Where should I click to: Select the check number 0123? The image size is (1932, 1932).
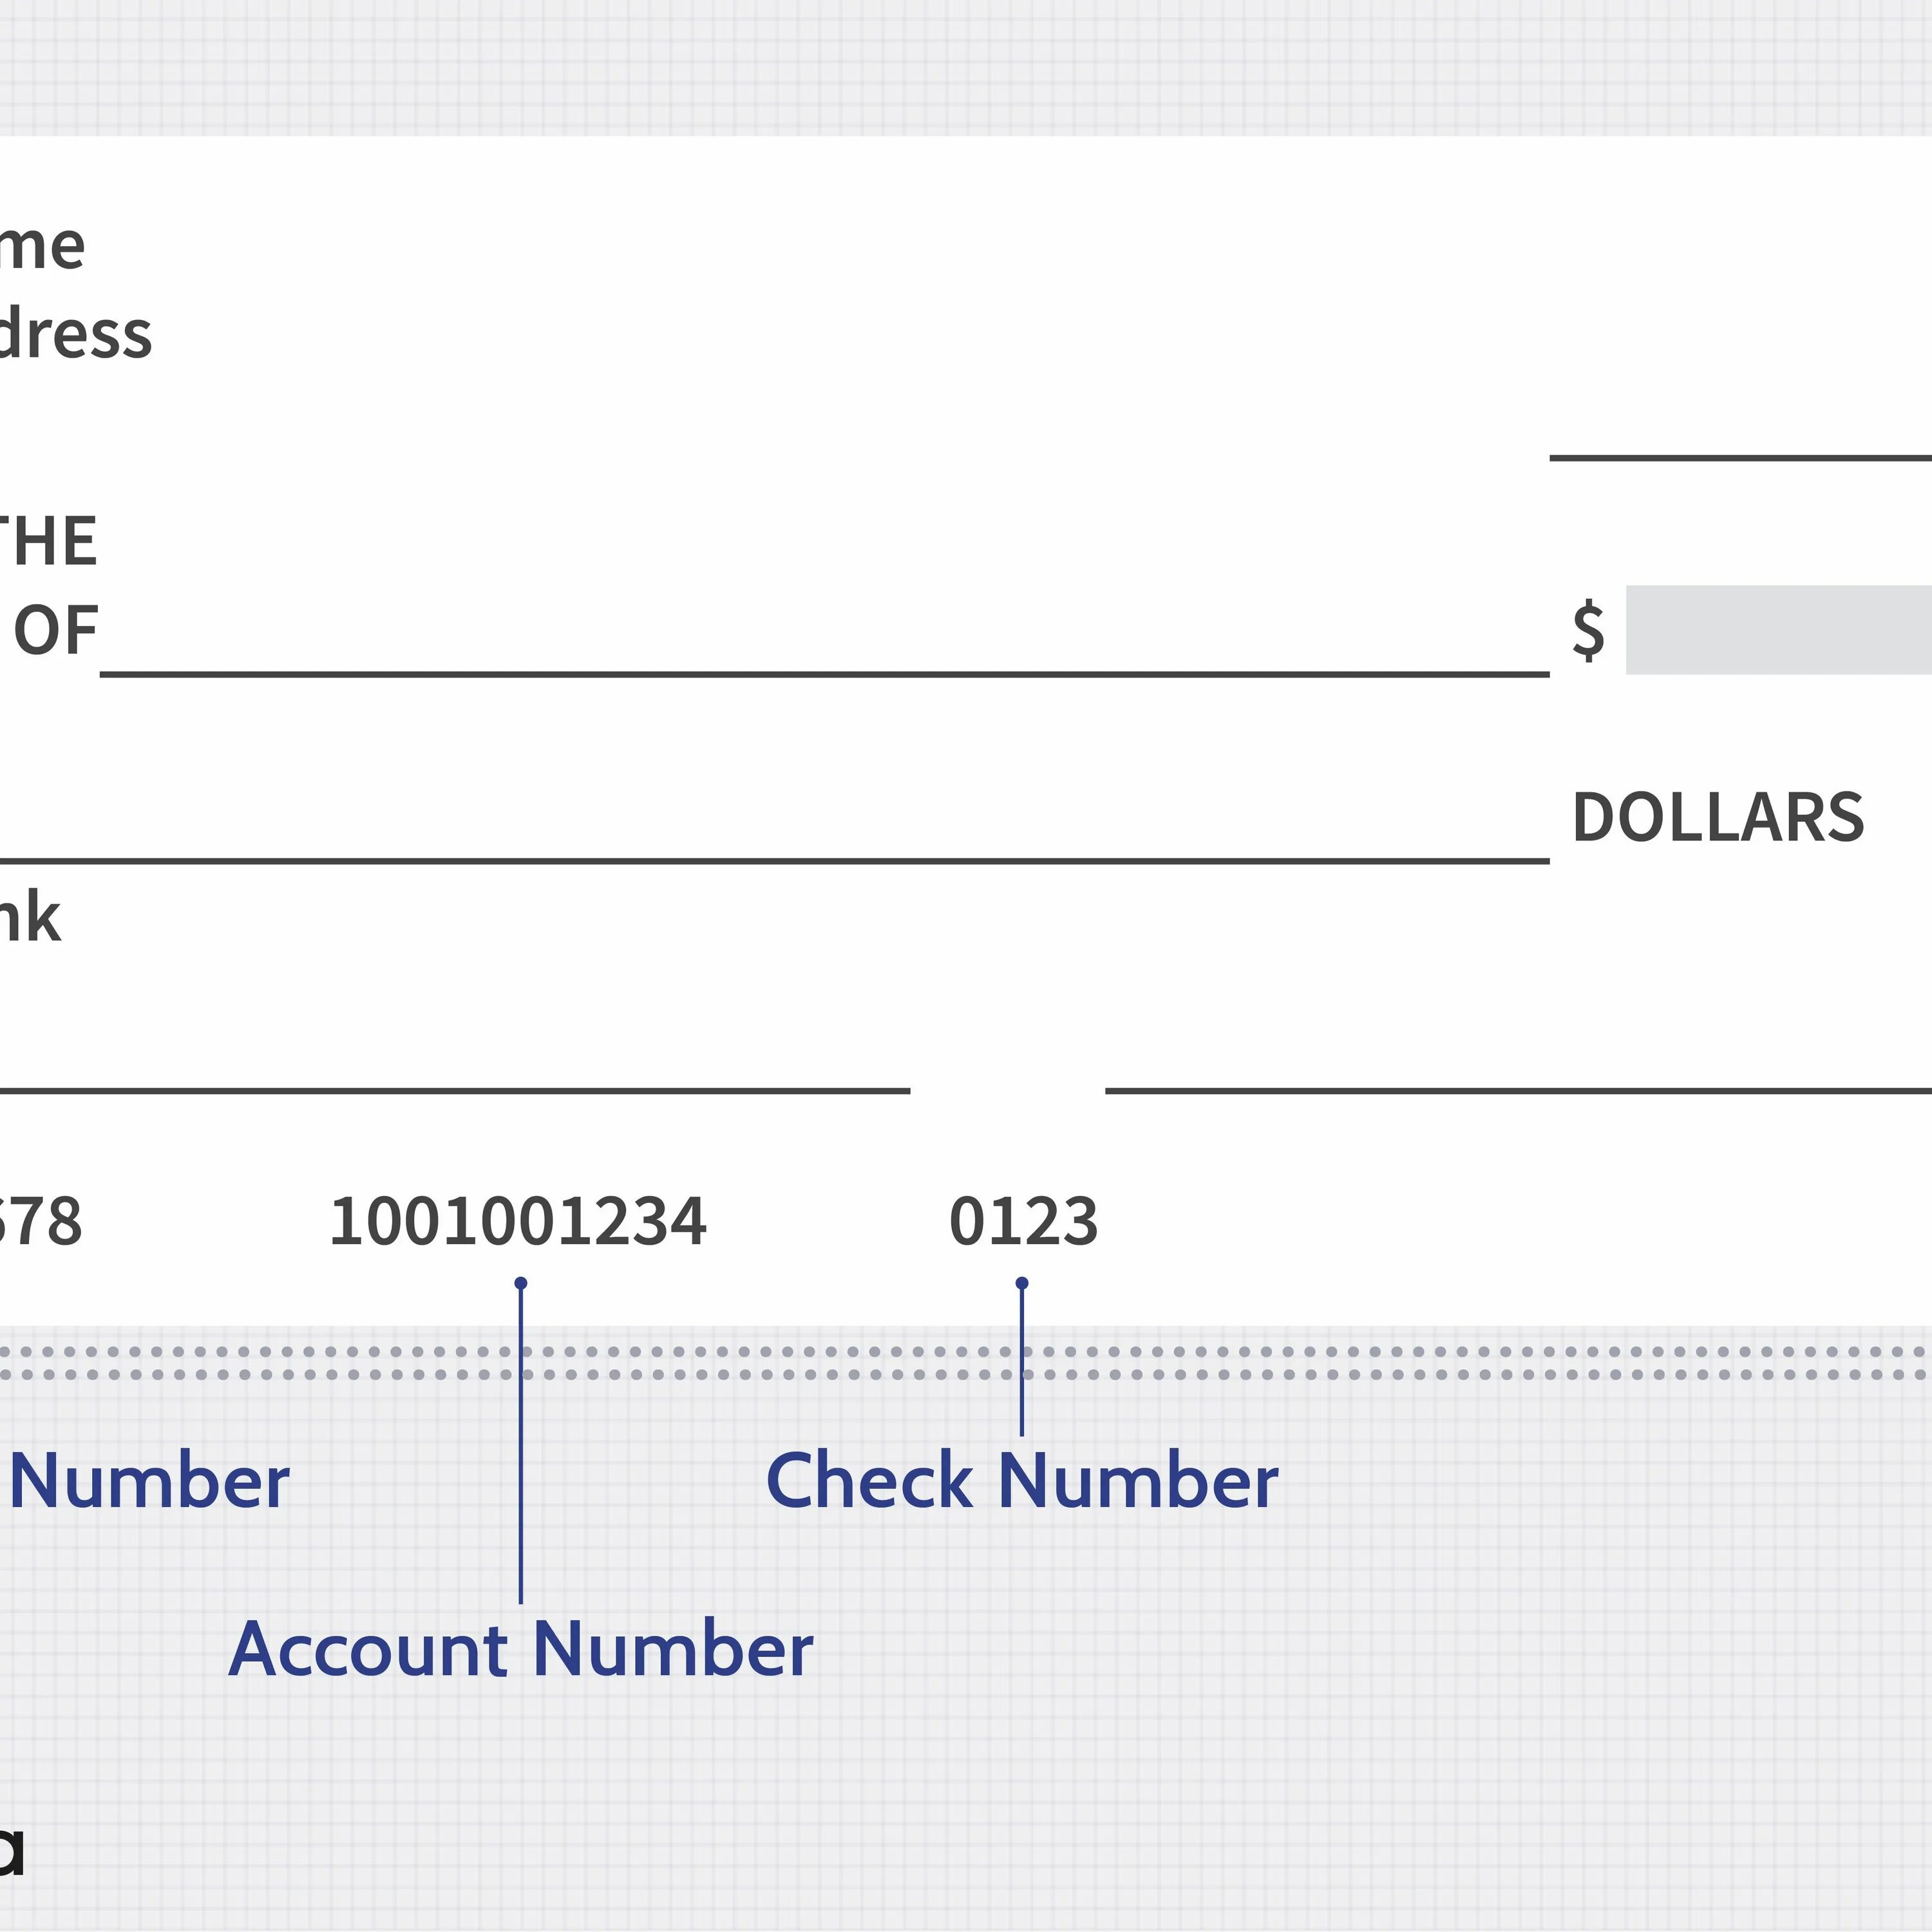[x=1023, y=1221]
